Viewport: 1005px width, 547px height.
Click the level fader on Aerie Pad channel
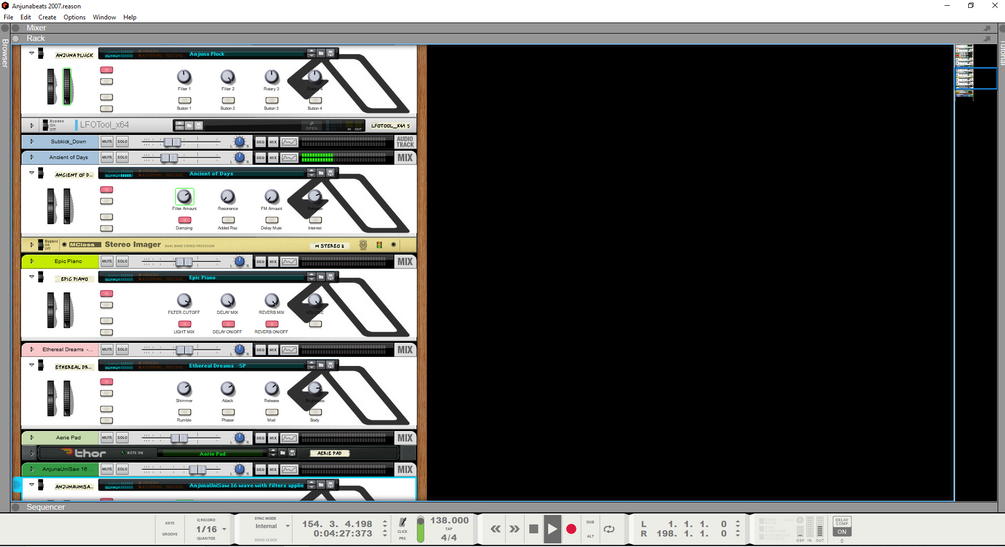pyautogui.click(x=179, y=438)
